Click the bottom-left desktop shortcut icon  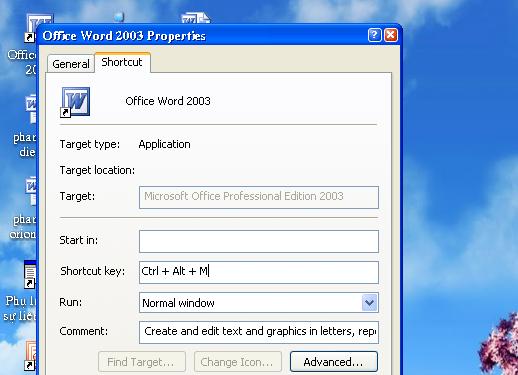point(30,356)
